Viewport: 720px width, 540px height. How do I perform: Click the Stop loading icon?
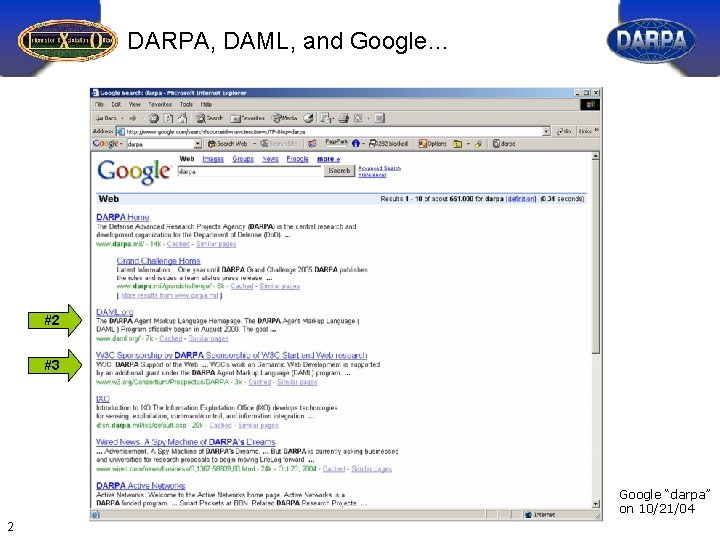click(154, 118)
